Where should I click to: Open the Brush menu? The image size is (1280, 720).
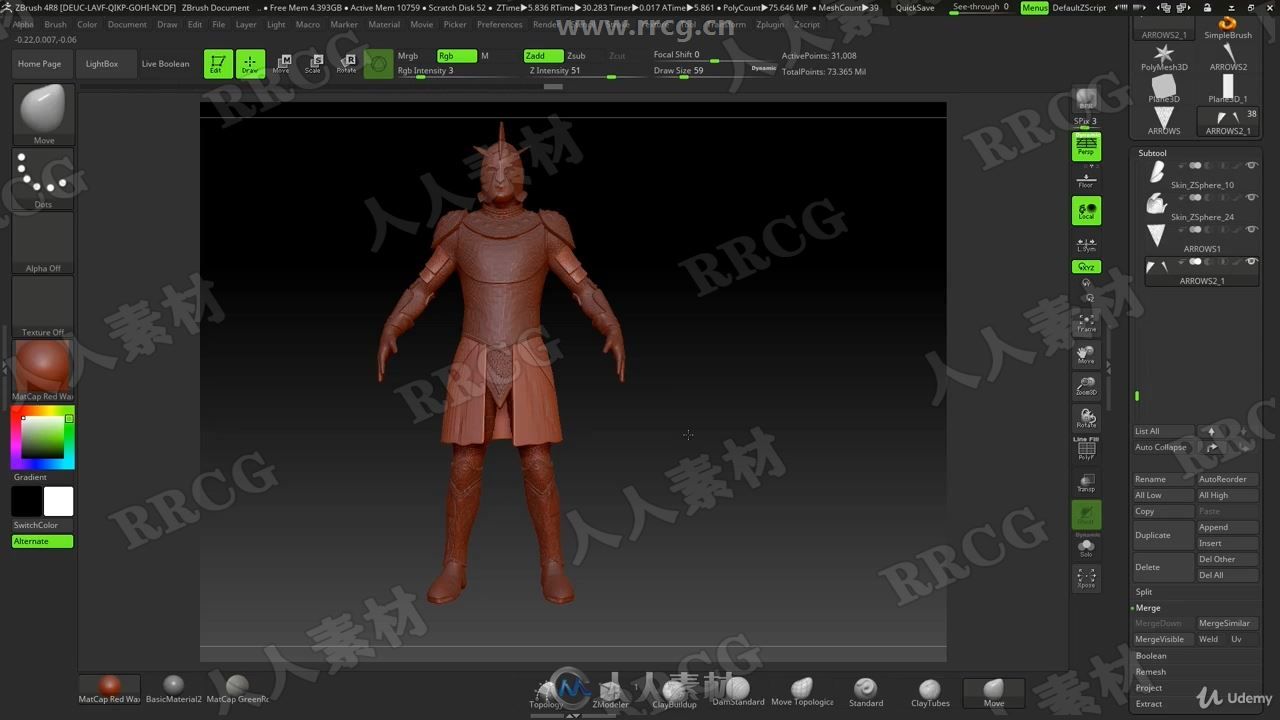tap(56, 24)
